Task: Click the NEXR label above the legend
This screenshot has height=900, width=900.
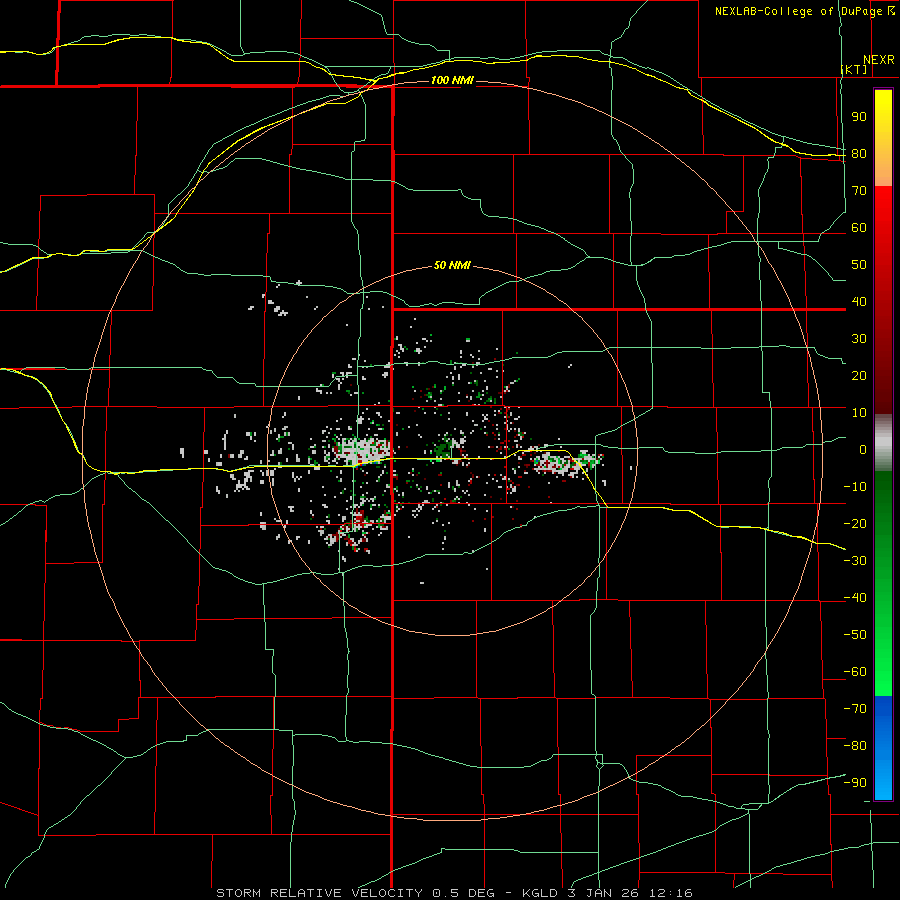Action: [878, 60]
